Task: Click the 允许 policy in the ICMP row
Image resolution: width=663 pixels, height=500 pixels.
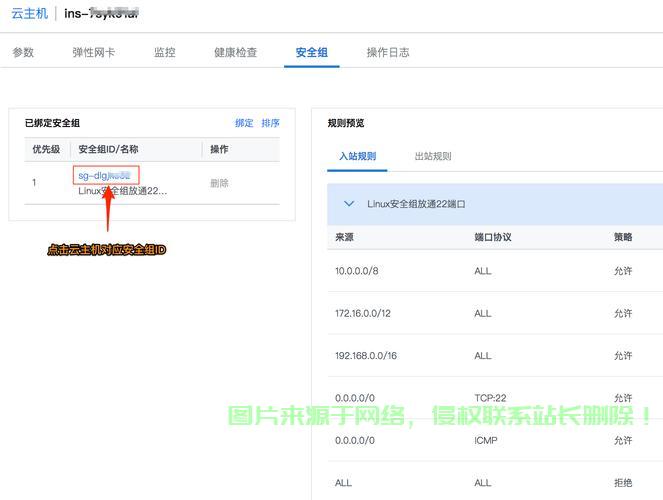Action: click(623, 440)
